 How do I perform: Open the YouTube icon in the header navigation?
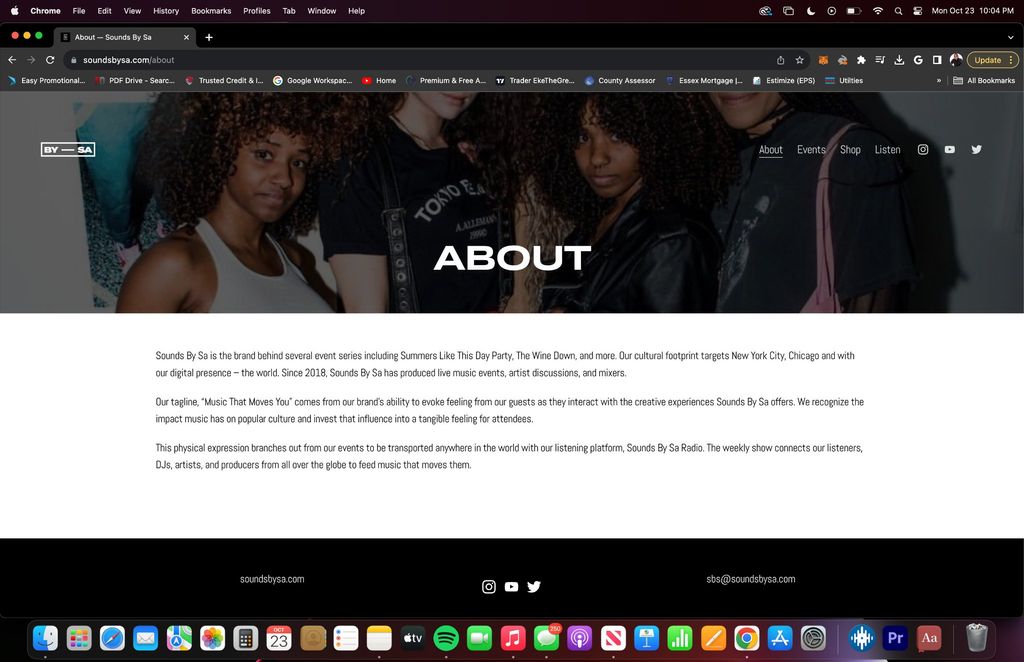pyautogui.click(x=949, y=150)
